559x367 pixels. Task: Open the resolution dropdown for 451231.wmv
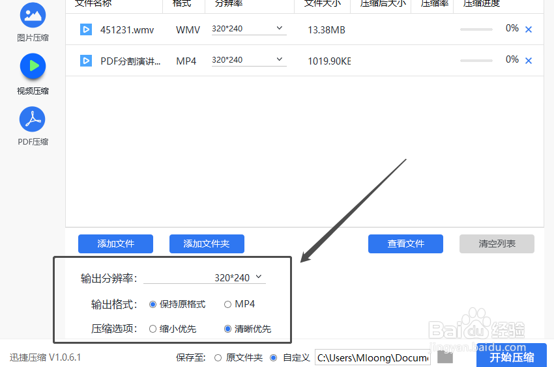pyautogui.click(x=249, y=29)
